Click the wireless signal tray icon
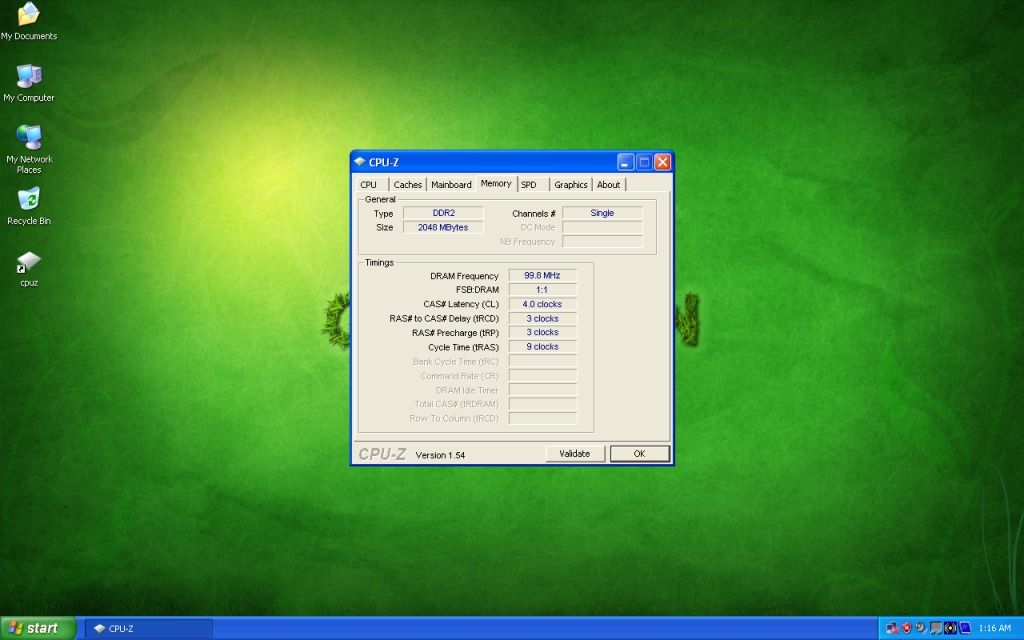 pyautogui.click(x=950, y=628)
